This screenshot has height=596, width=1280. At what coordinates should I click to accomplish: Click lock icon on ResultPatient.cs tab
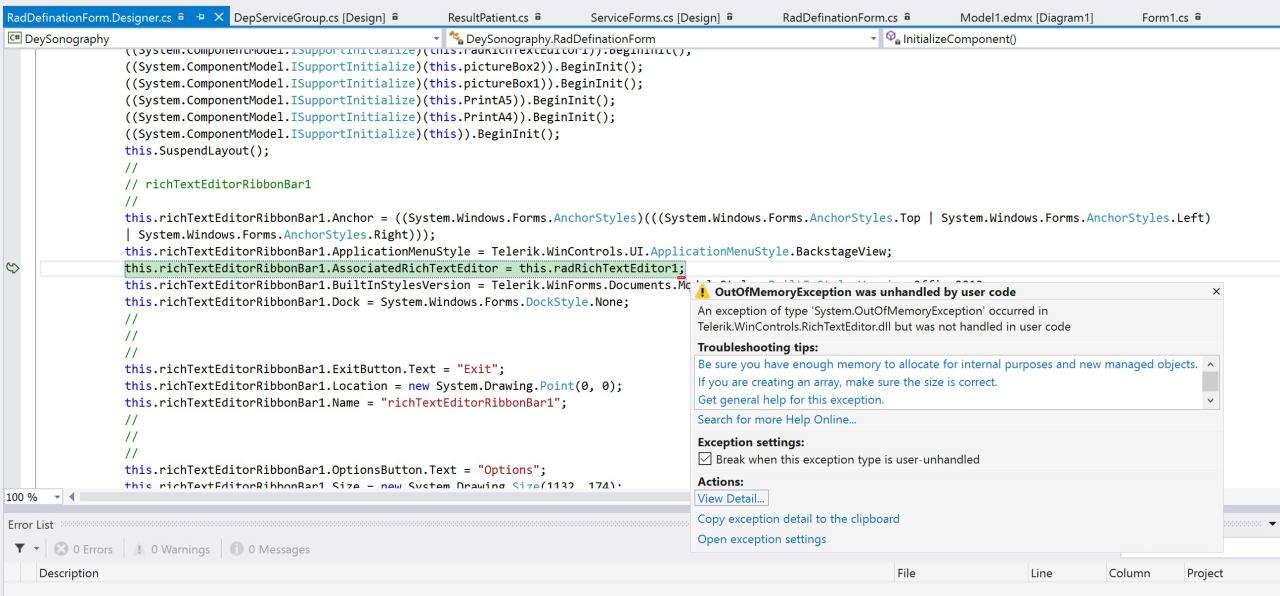539,17
